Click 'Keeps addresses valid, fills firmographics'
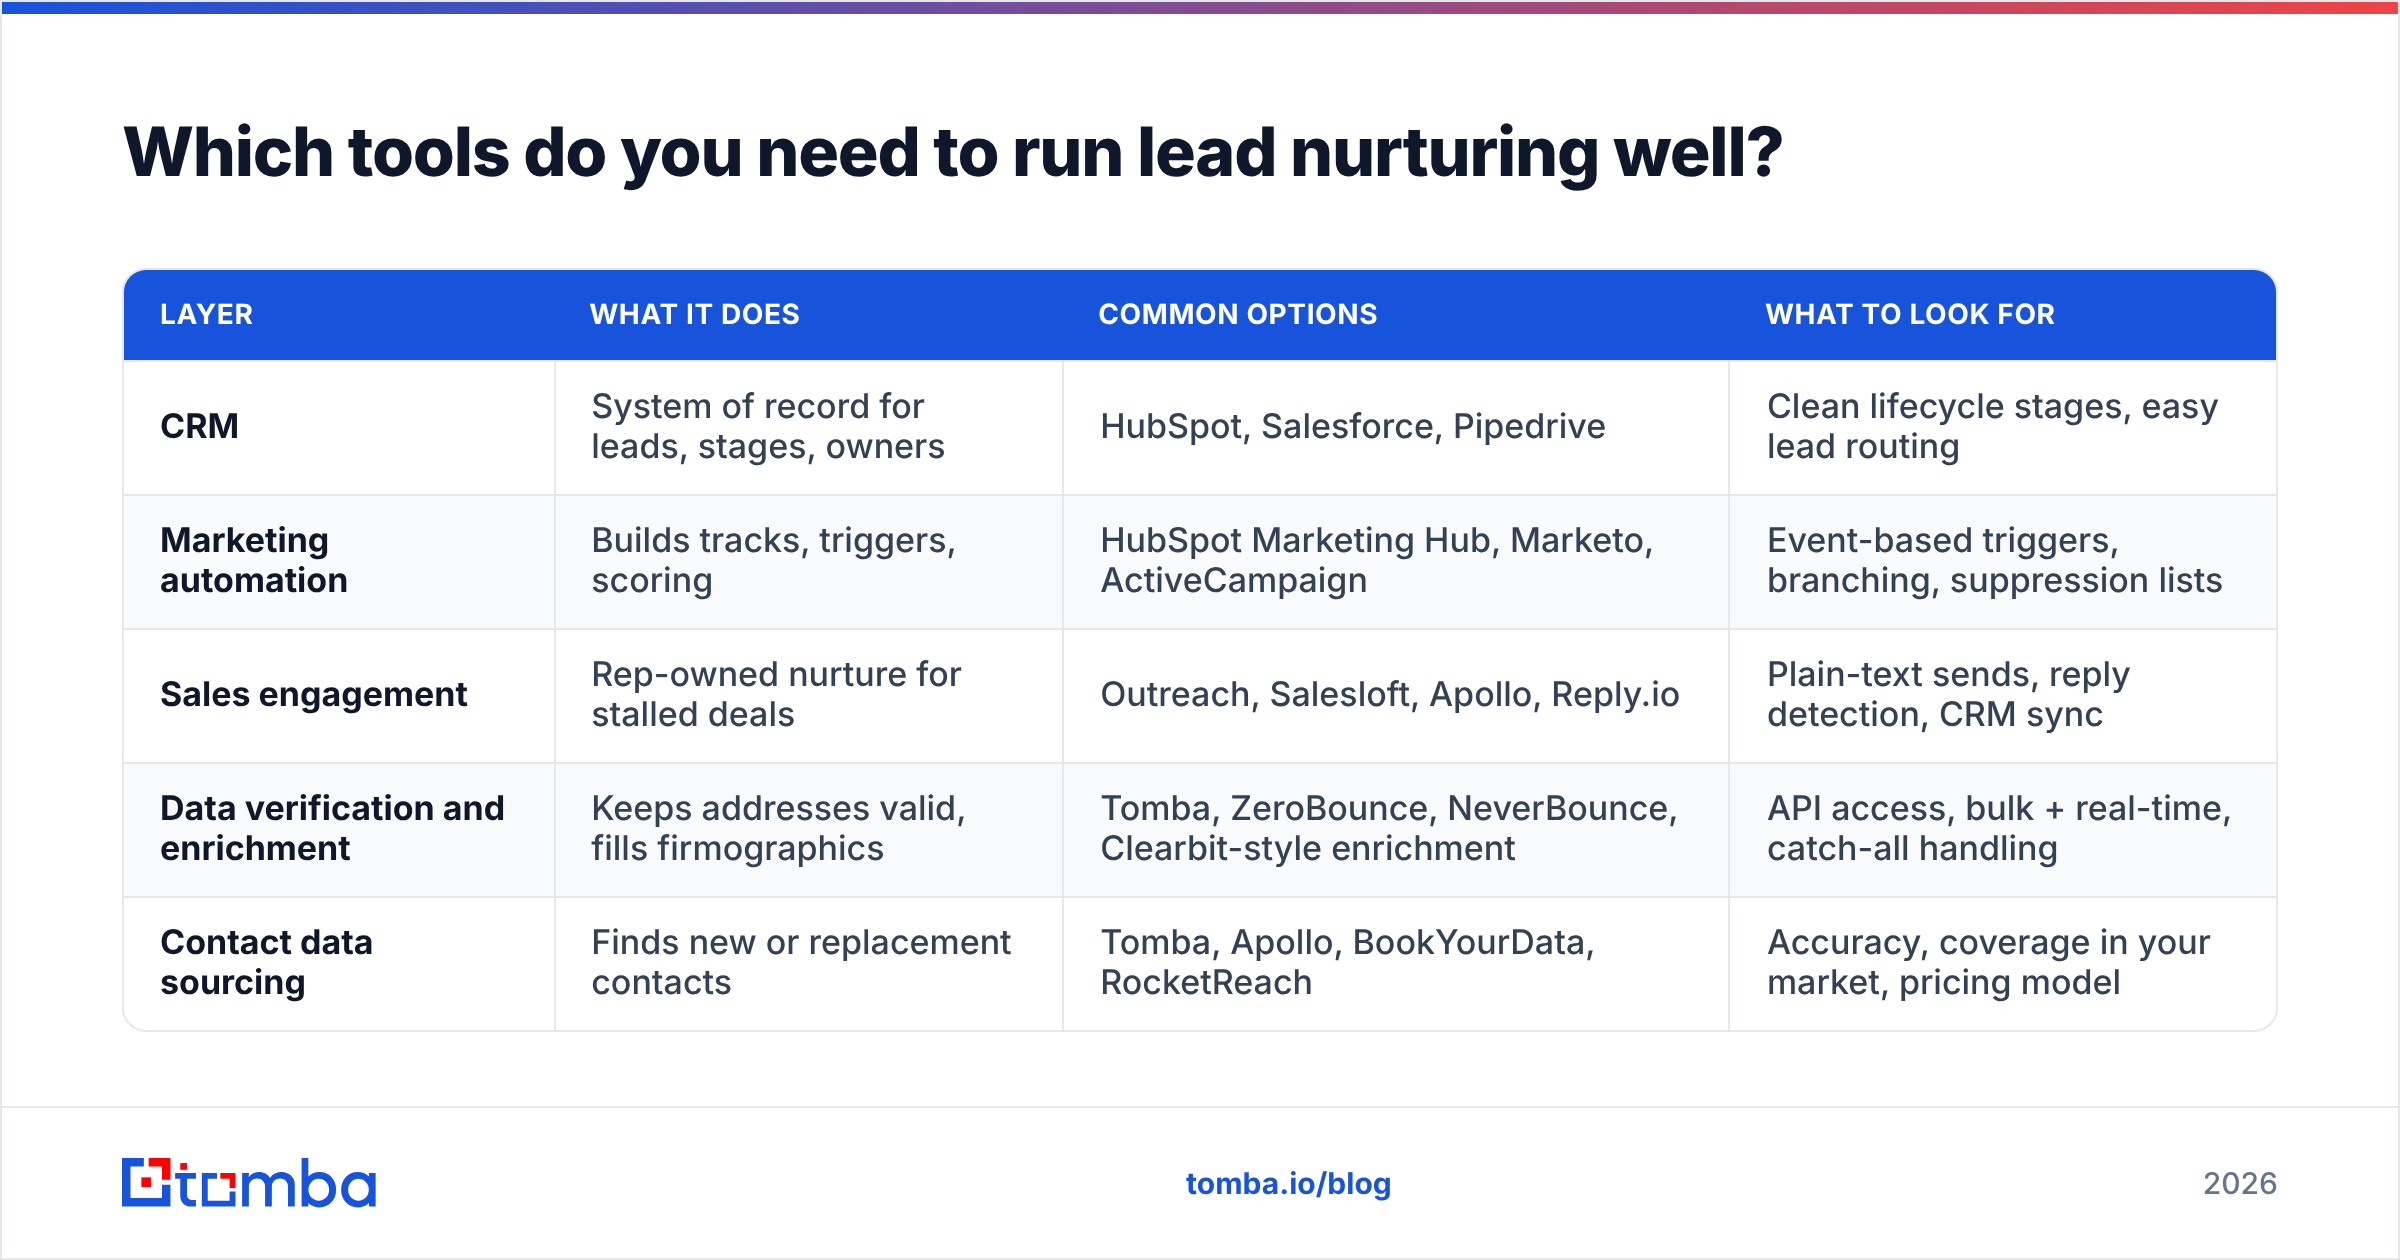The height and width of the screenshot is (1260, 2400). pos(778,828)
